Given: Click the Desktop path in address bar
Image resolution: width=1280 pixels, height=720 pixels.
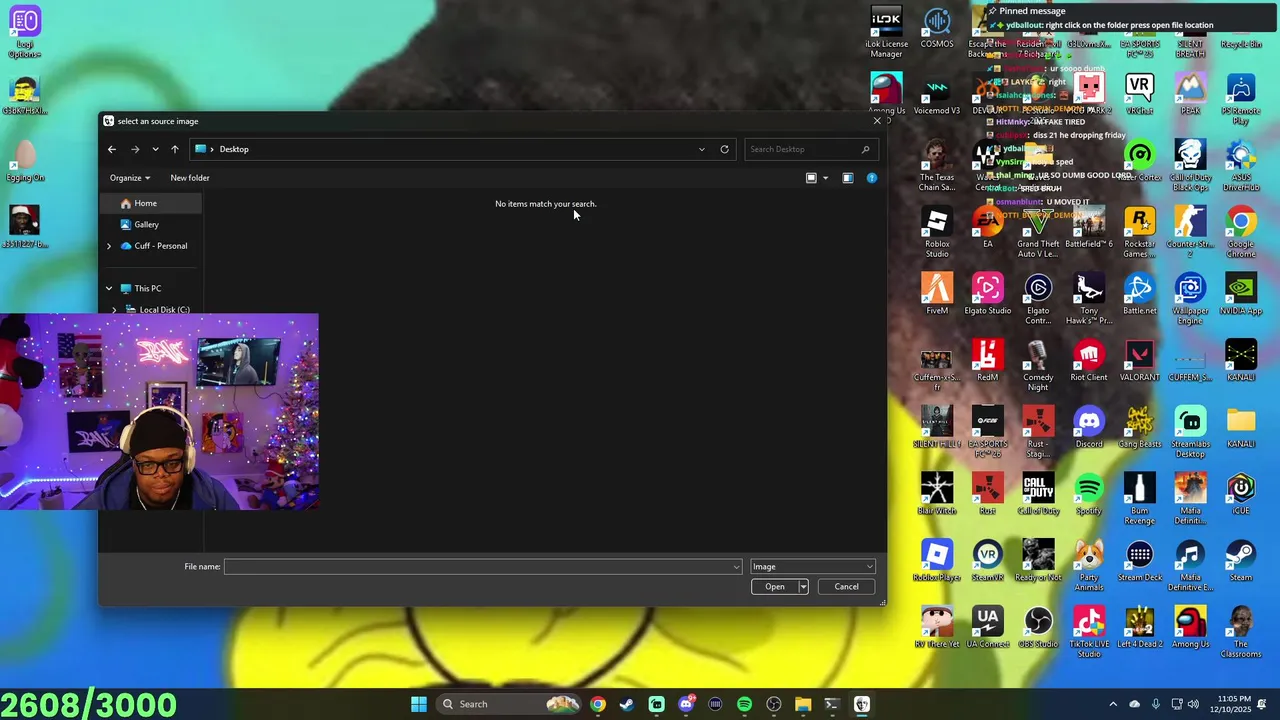Looking at the screenshot, I should pyautogui.click(x=234, y=149).
